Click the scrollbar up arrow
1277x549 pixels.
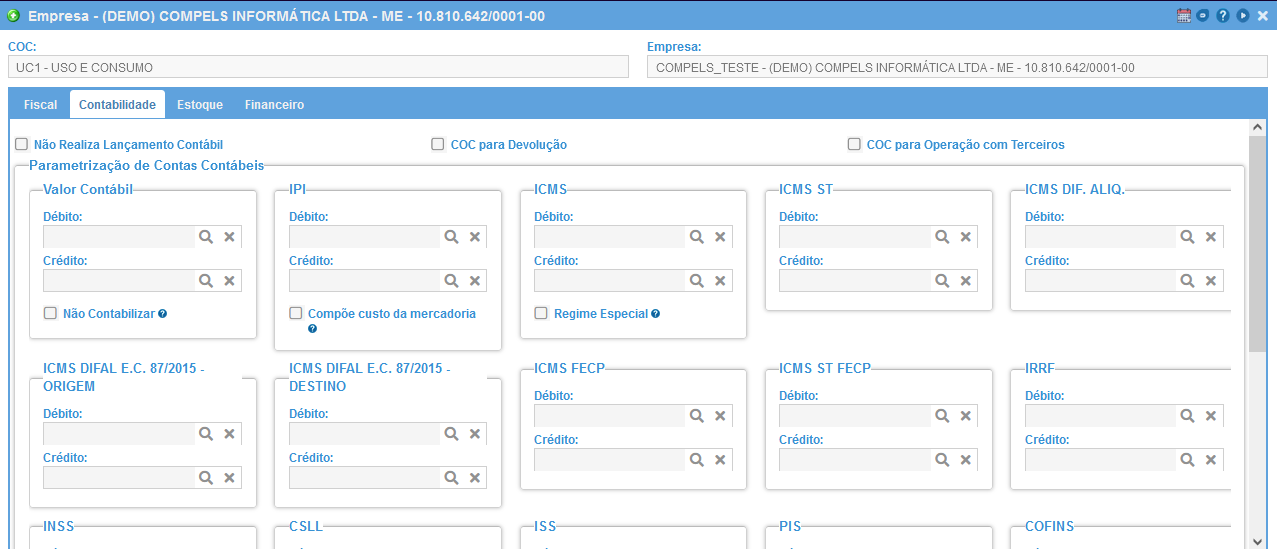click(x=1257, y=128)
